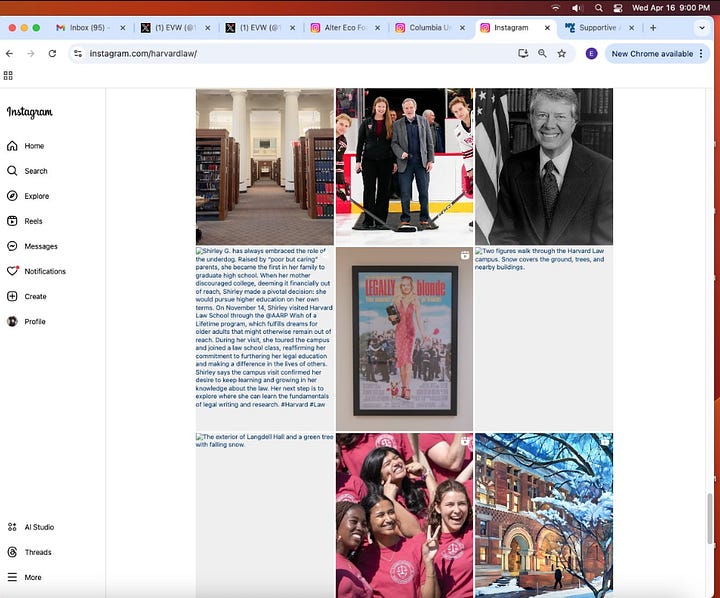Open macOS Wi-Fi menu bar icon
Image resolution: width=720 pixels, height=598 pixels.
click(x=556, y=7)
